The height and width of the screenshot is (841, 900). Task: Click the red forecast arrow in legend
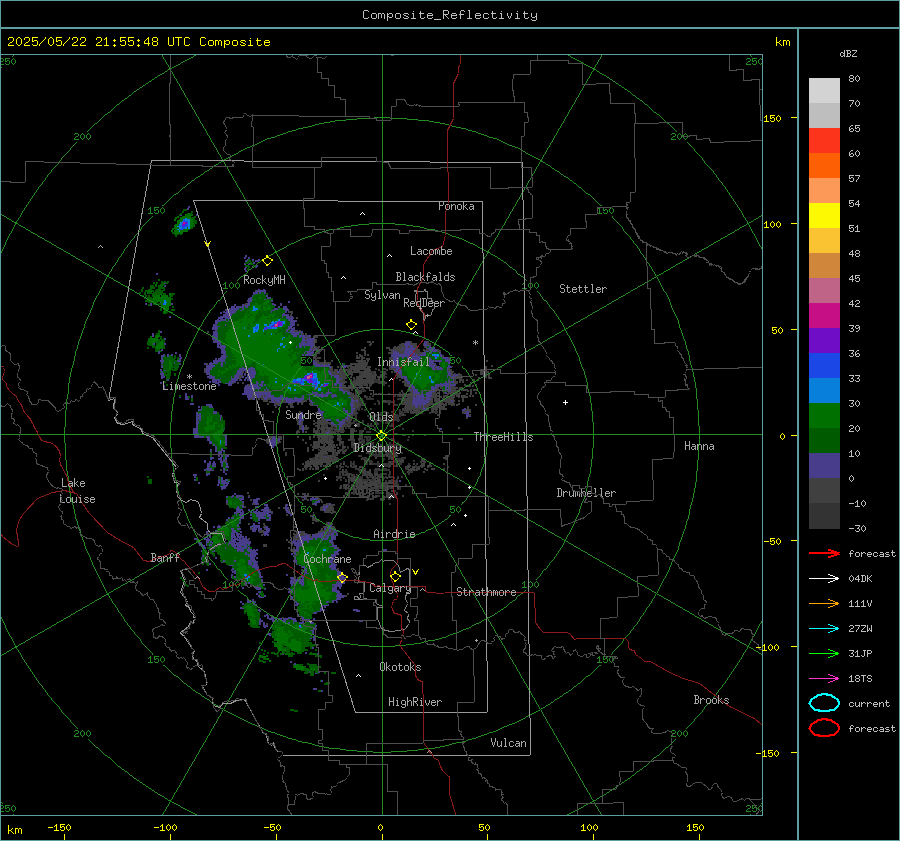824,553
